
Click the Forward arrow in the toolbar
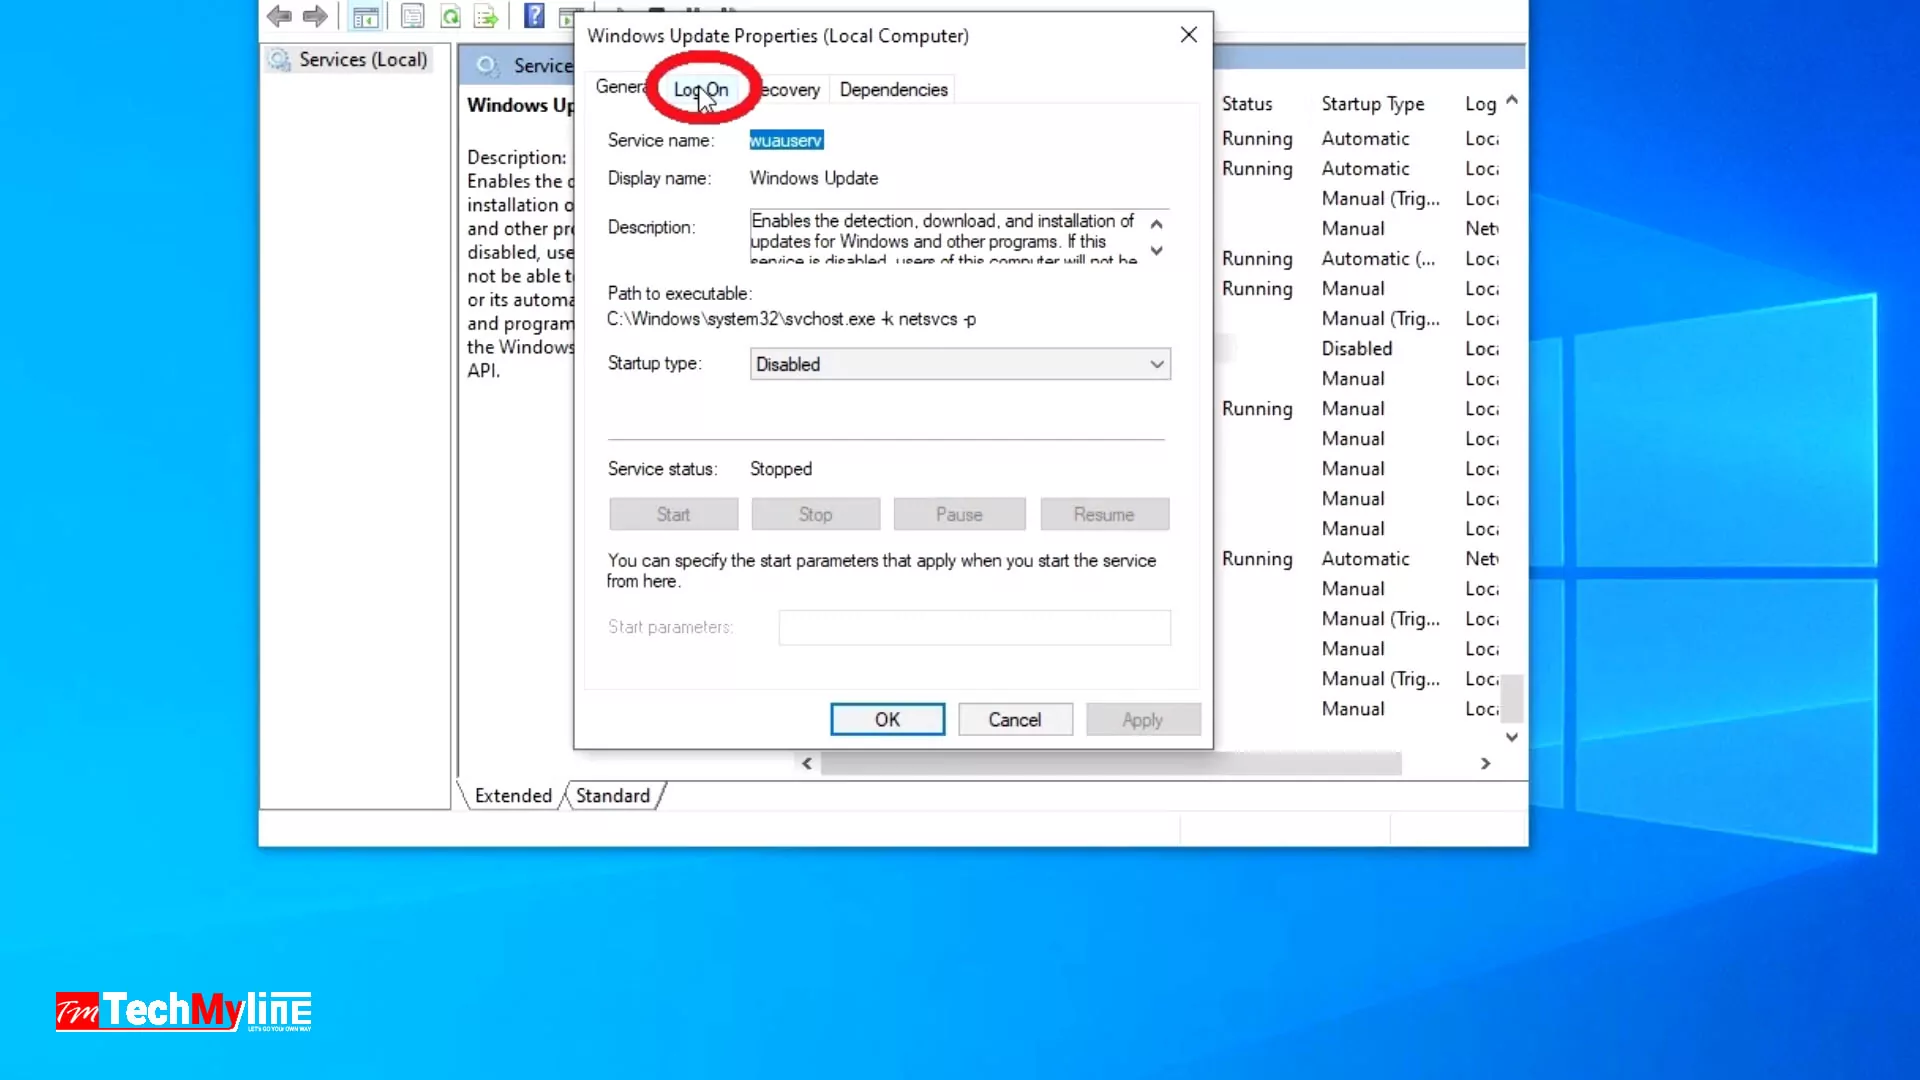315,16
